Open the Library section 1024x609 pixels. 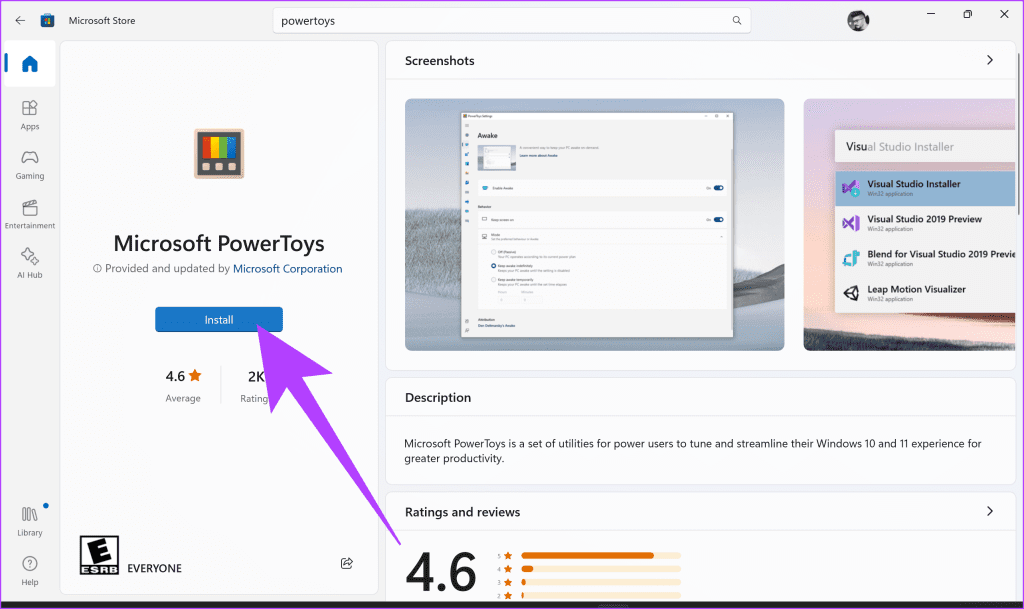point(29,522)
